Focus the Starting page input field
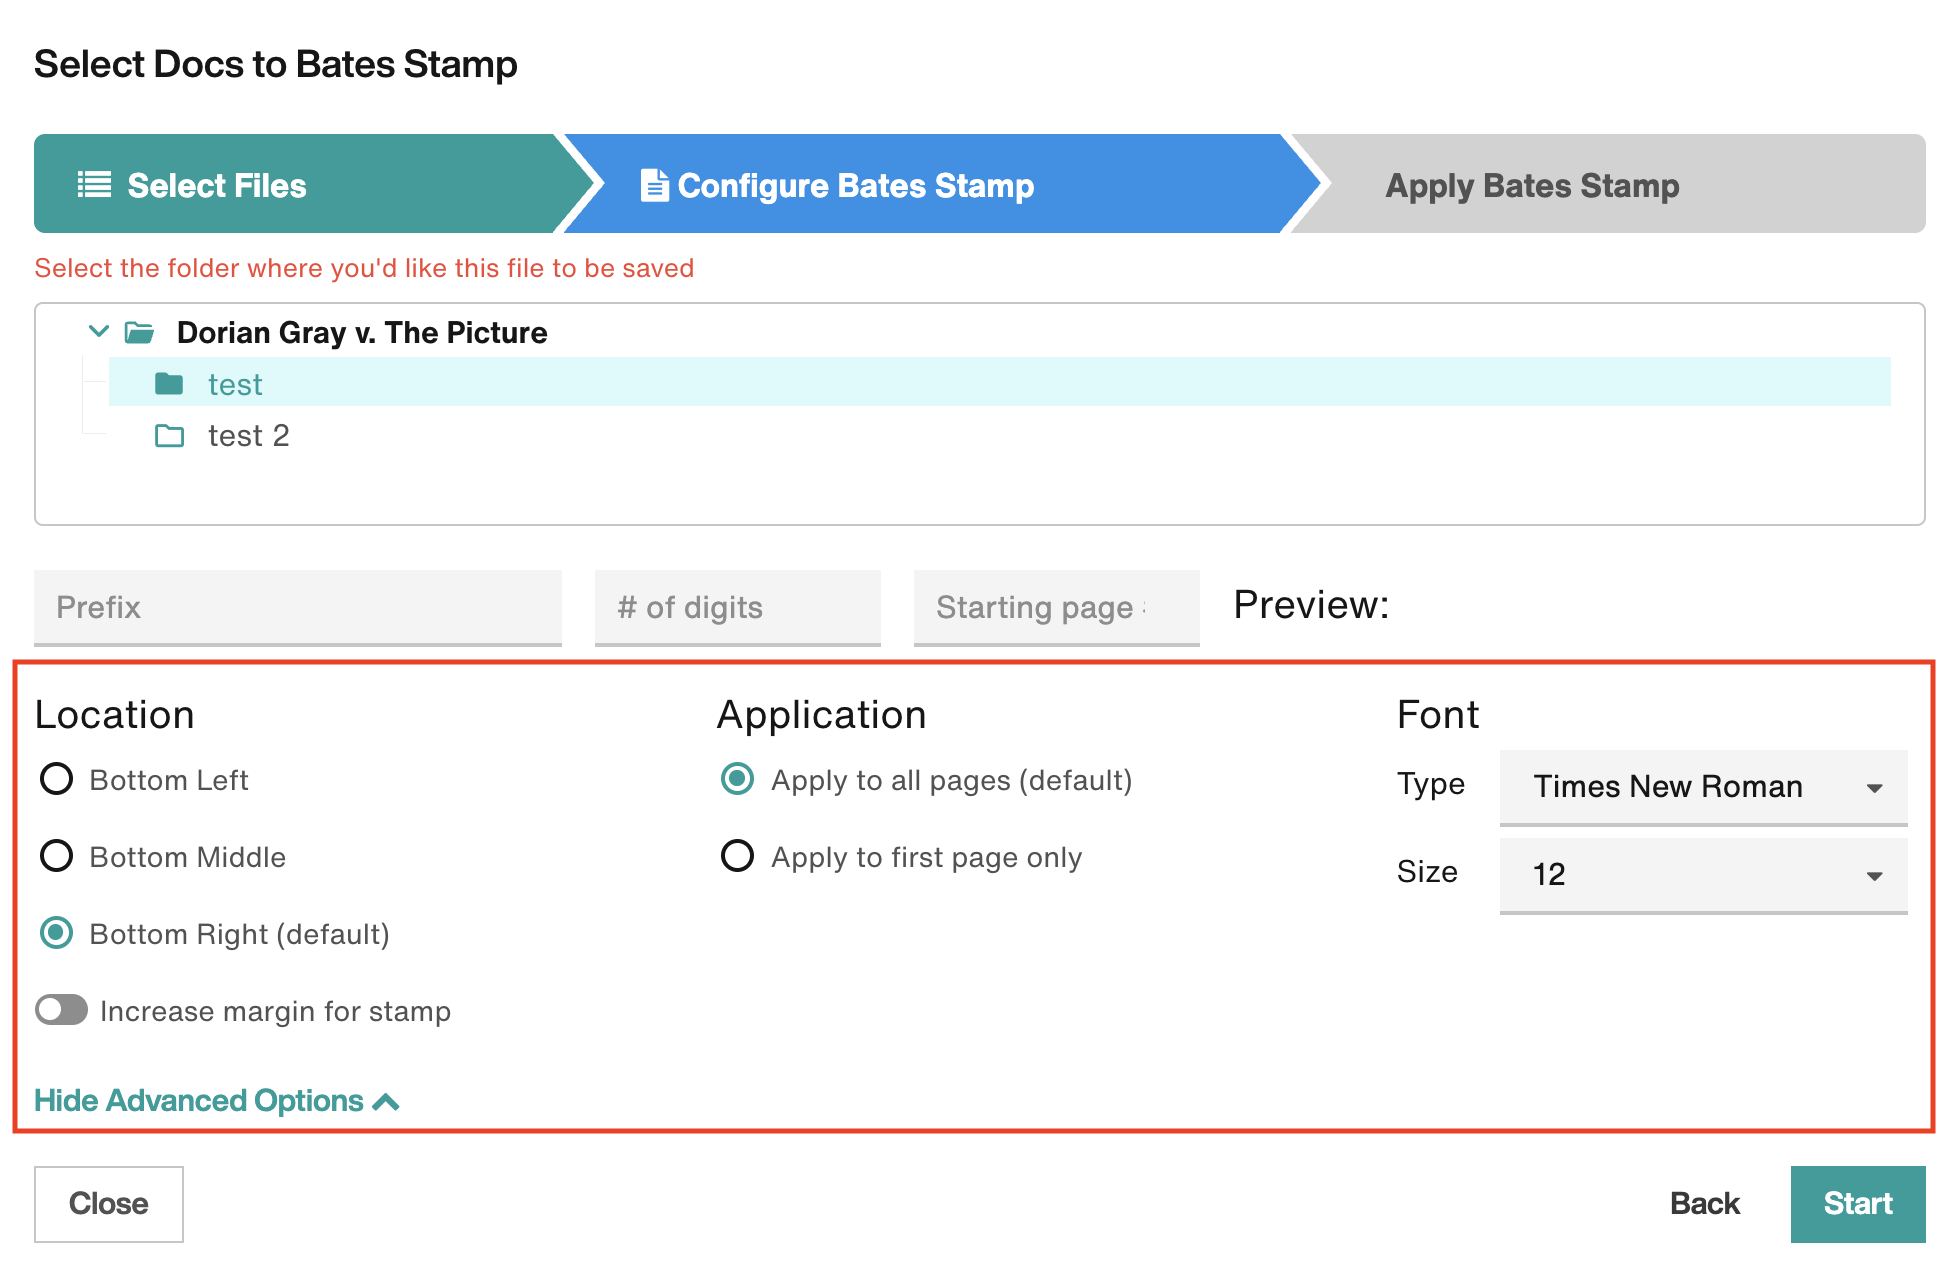The width and height of the screenshot is (1957, 1273). 1057,608
